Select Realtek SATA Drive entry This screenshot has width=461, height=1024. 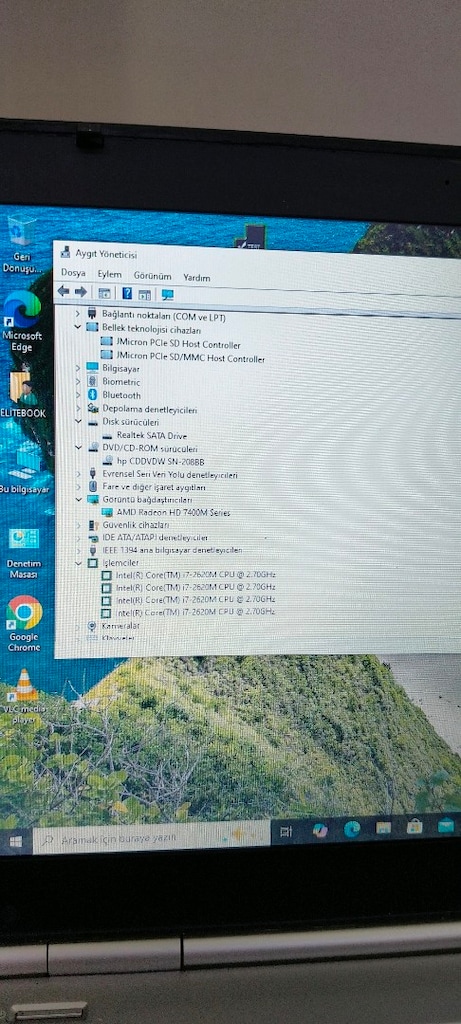(x=151, y=435)
